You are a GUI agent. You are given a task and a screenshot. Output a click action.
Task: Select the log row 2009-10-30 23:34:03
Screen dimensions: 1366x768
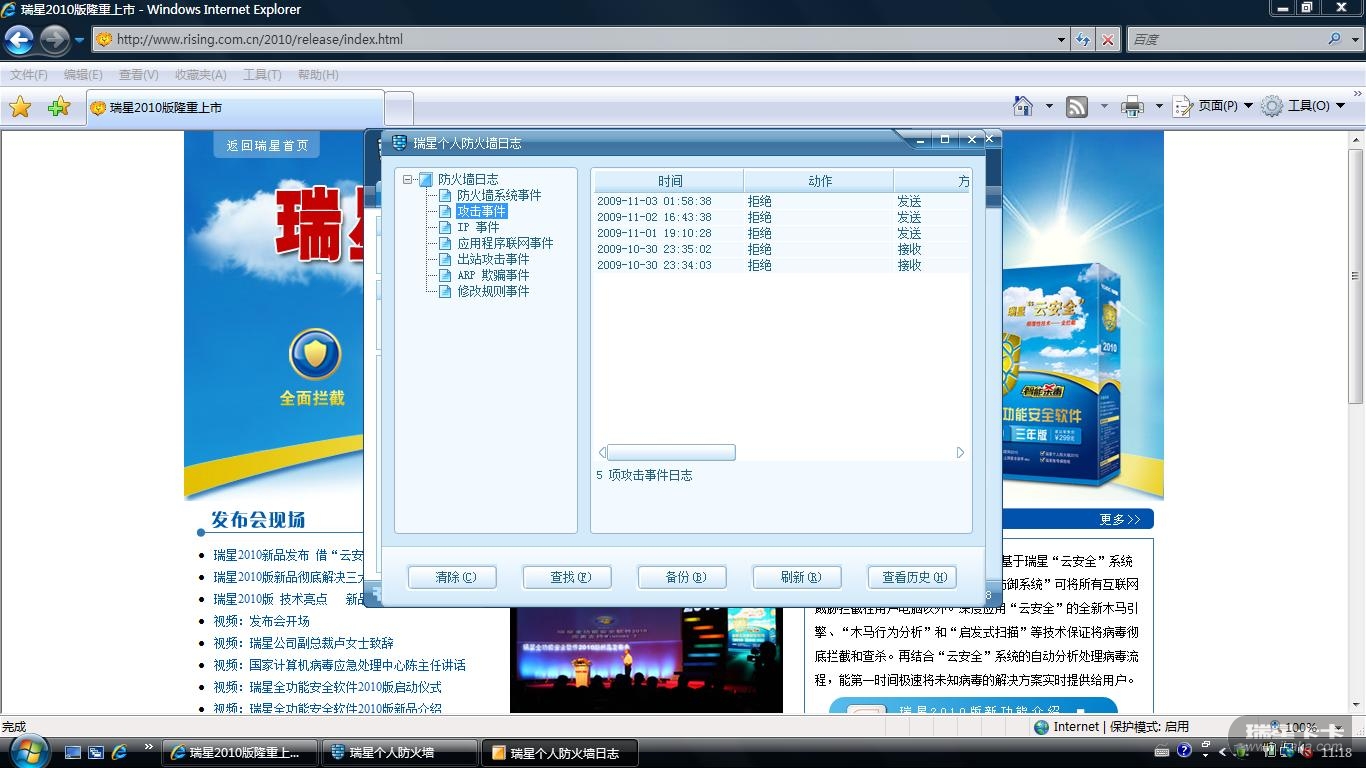pos(782,265)
